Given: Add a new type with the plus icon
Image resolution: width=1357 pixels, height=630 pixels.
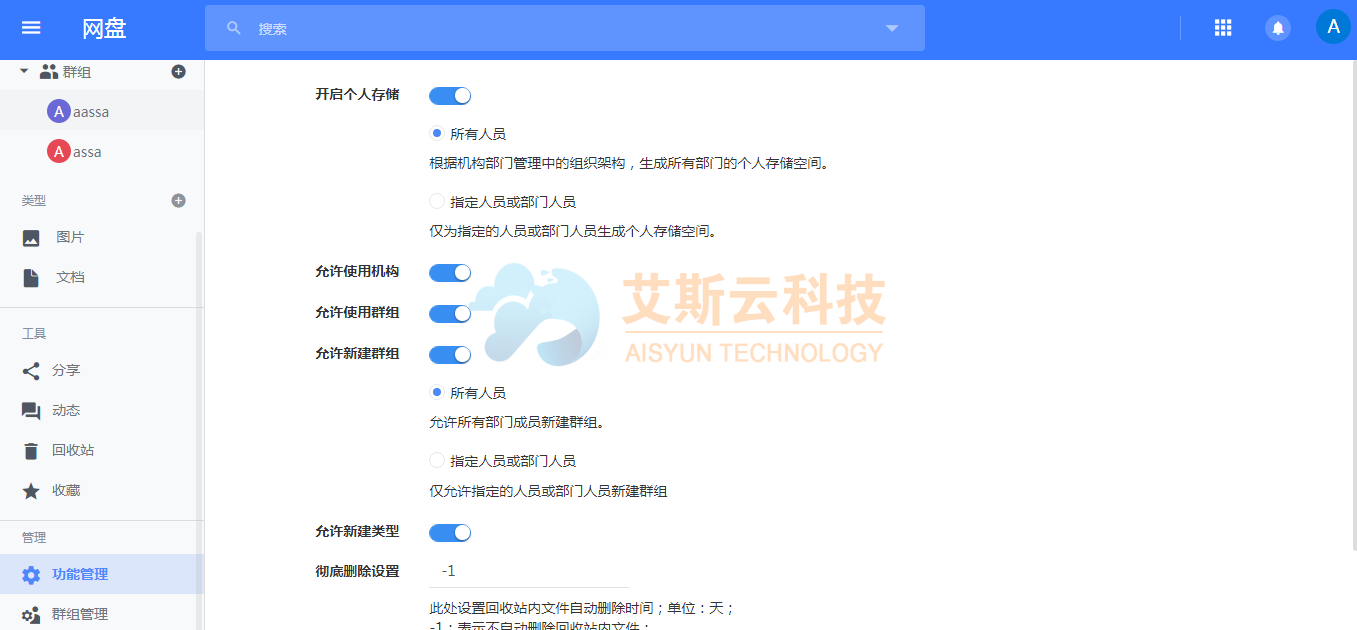Looking at the screenshot, I should click(179, 200).
